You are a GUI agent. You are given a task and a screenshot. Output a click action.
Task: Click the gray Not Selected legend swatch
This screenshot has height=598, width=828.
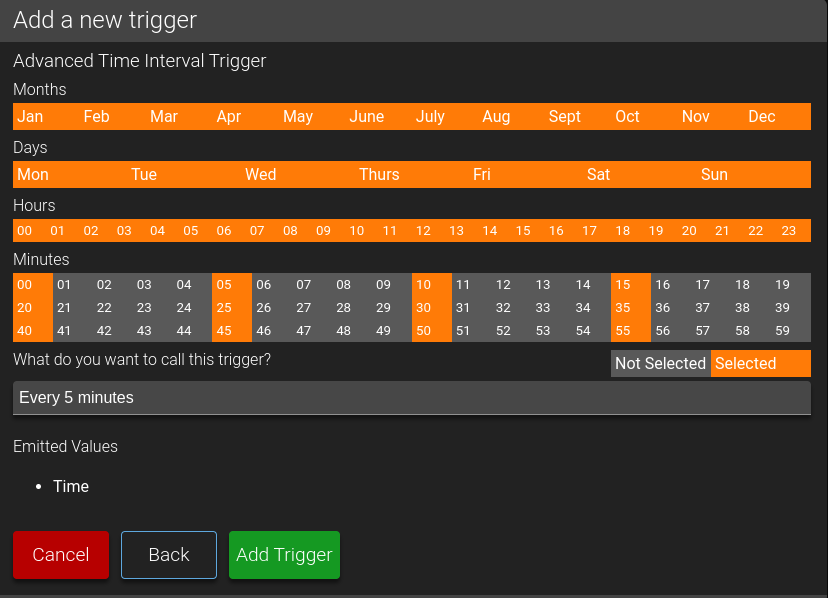click(660, 364)
